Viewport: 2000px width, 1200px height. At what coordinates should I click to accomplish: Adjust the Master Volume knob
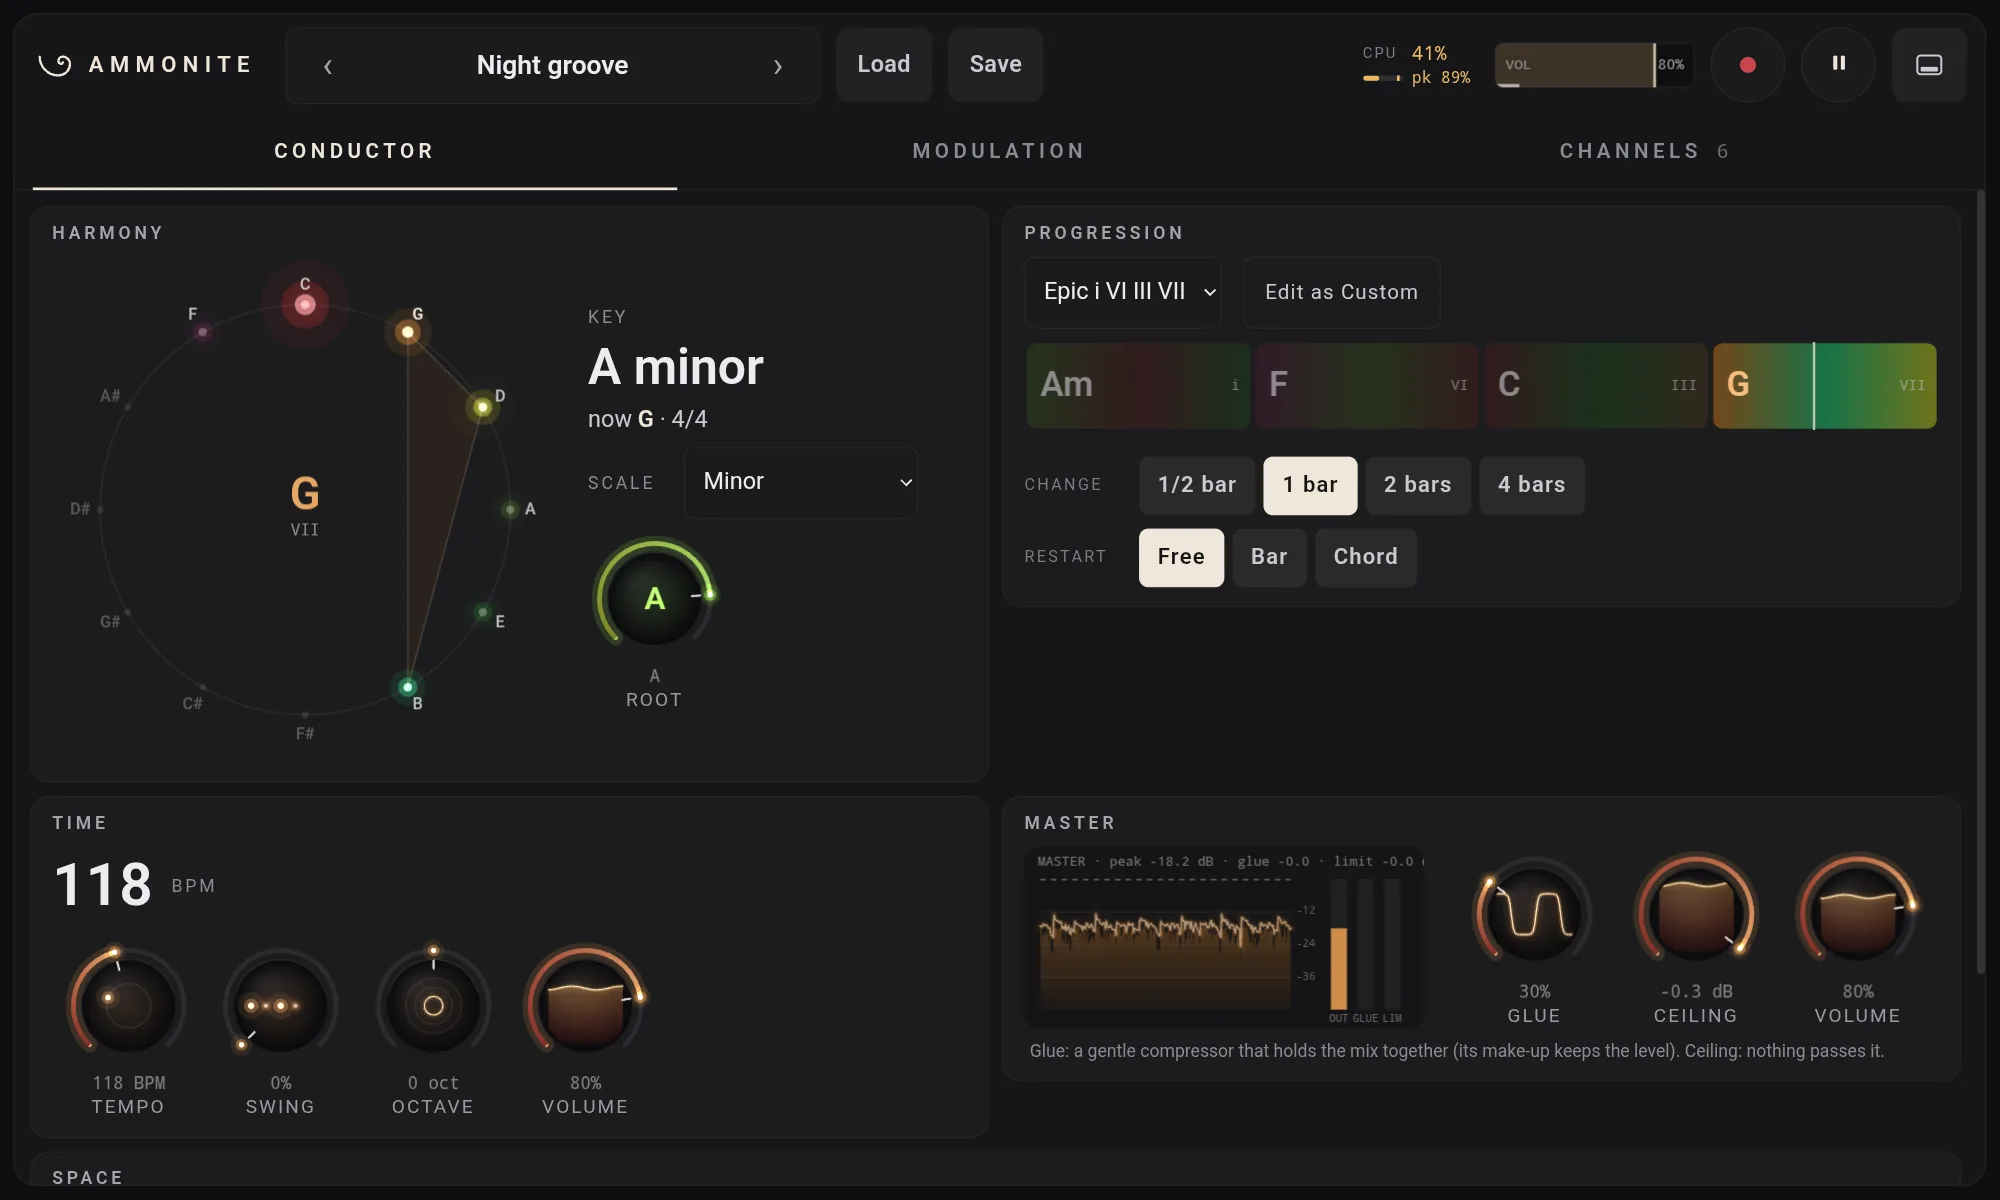1857,913
